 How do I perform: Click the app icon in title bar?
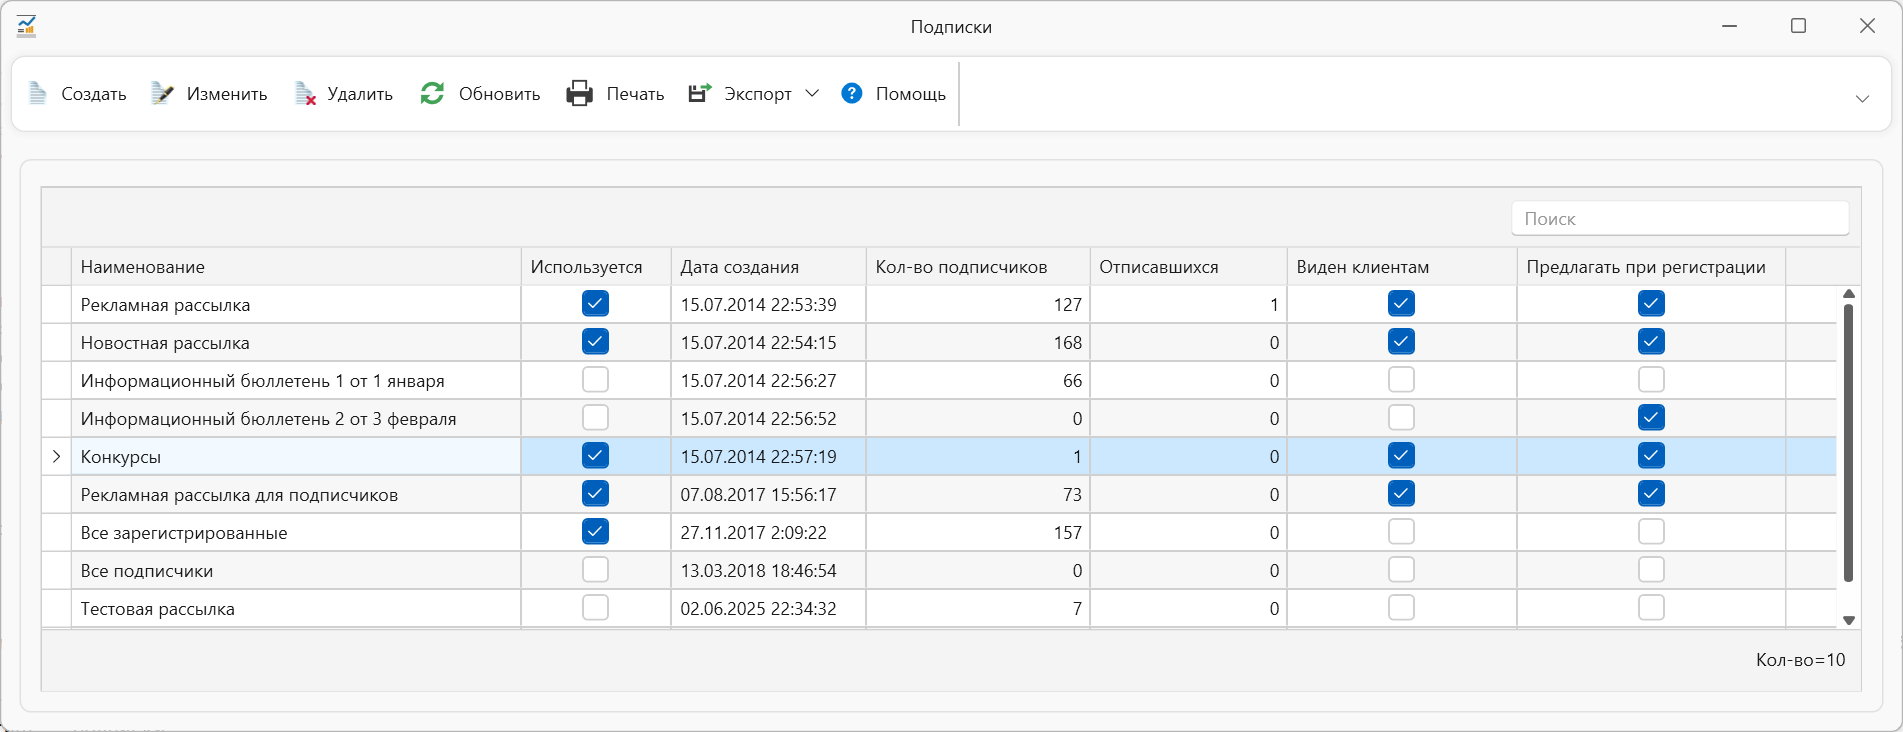(27, 26)
